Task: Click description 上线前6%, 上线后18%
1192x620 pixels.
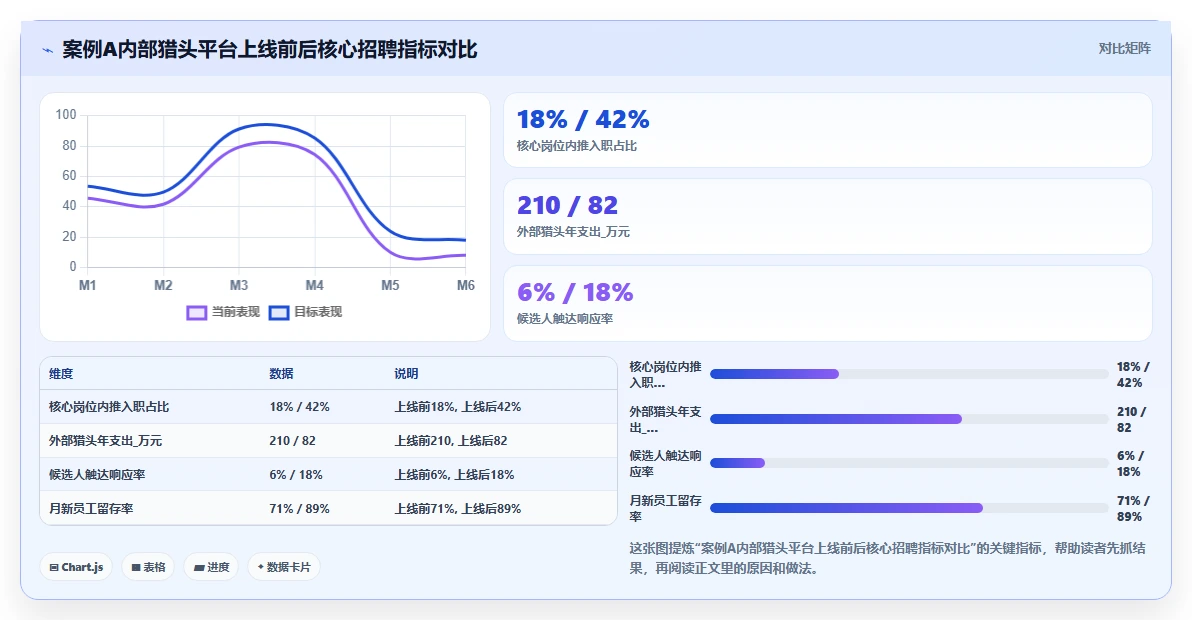Action: pyautogui.click(x=455, y=475)
